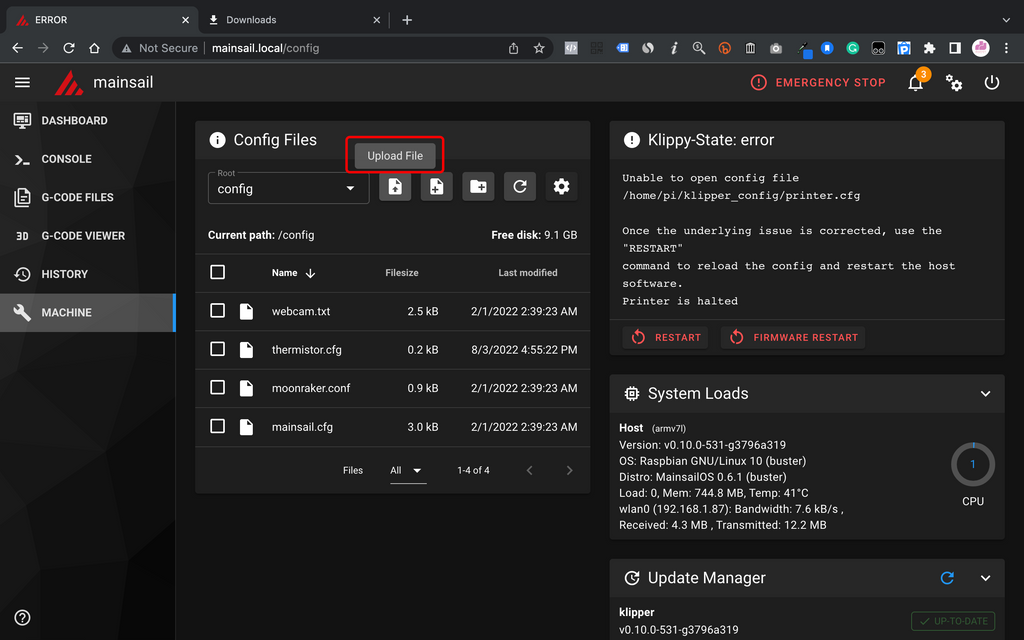Open the tab search chevron
Screen dimensions: 1024x640
coord(1006,20)
